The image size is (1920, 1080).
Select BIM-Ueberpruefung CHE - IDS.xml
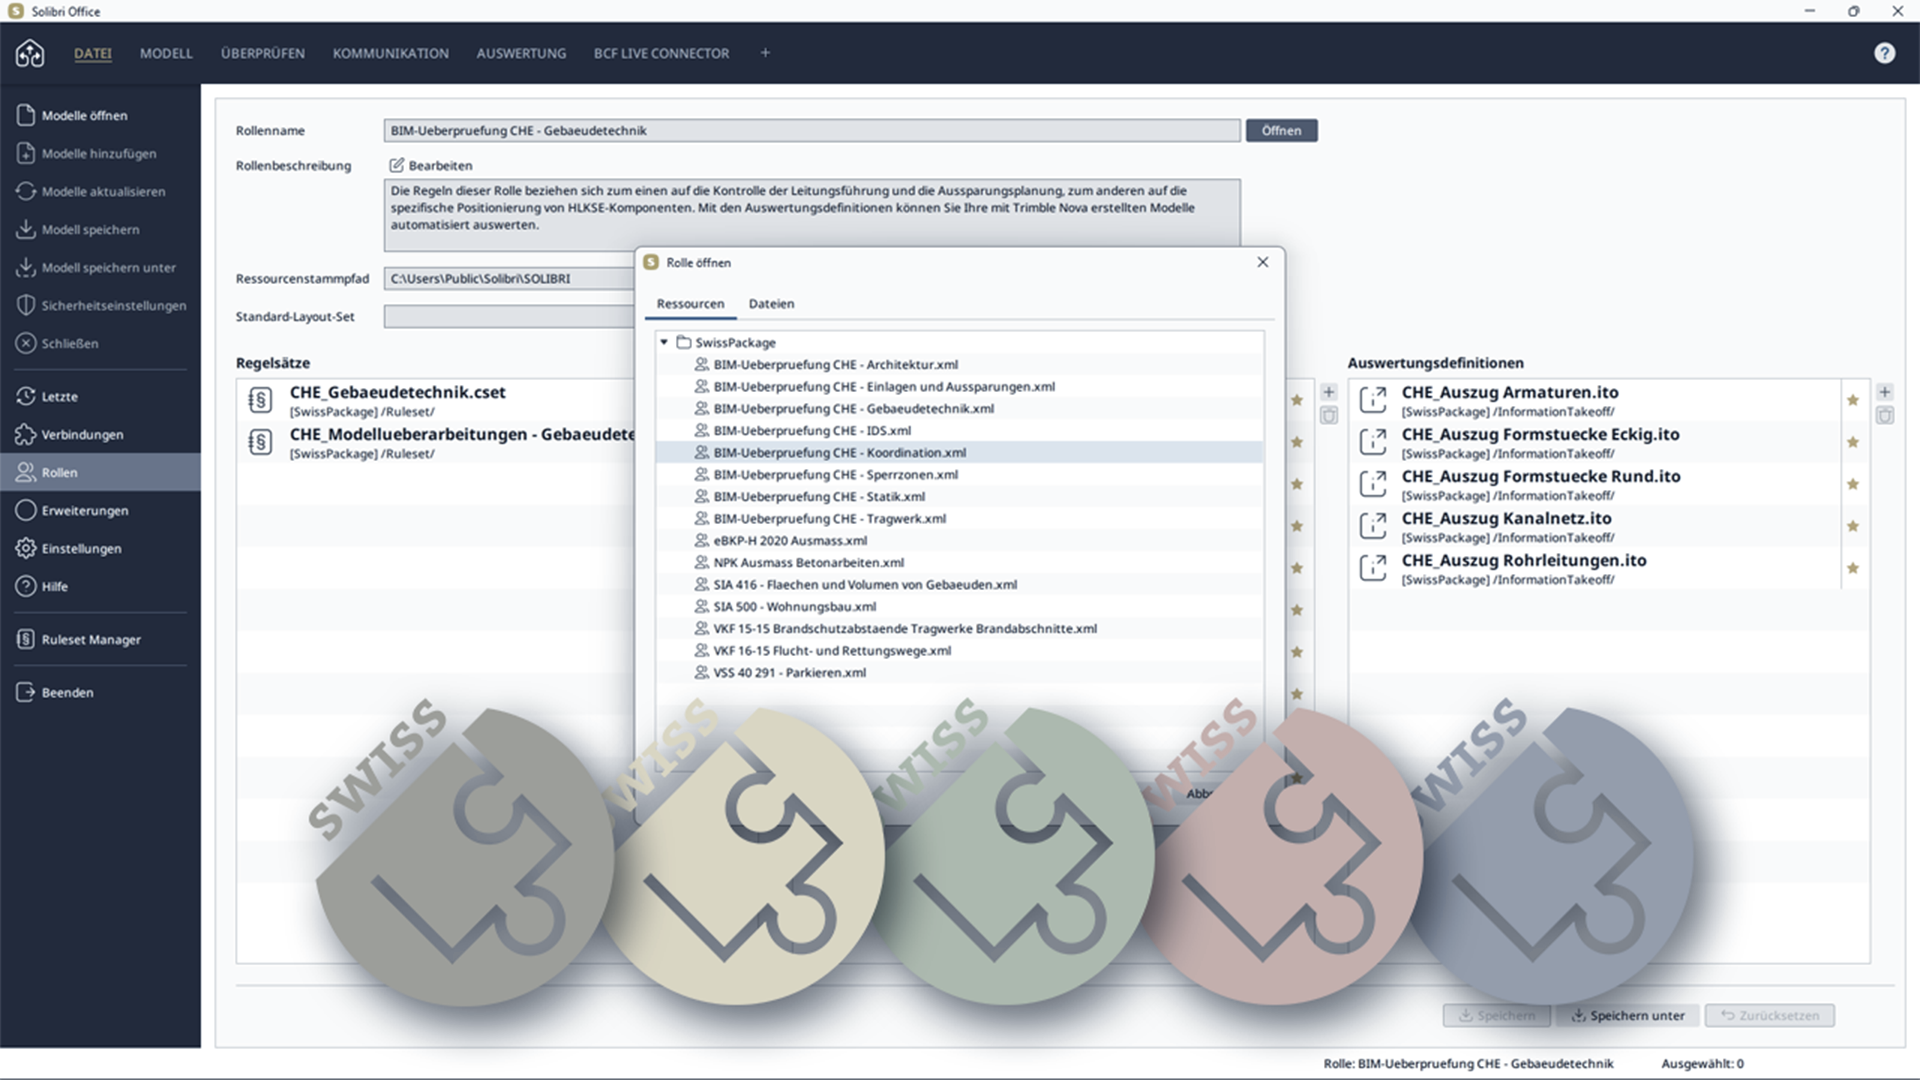tap(959, 430)
